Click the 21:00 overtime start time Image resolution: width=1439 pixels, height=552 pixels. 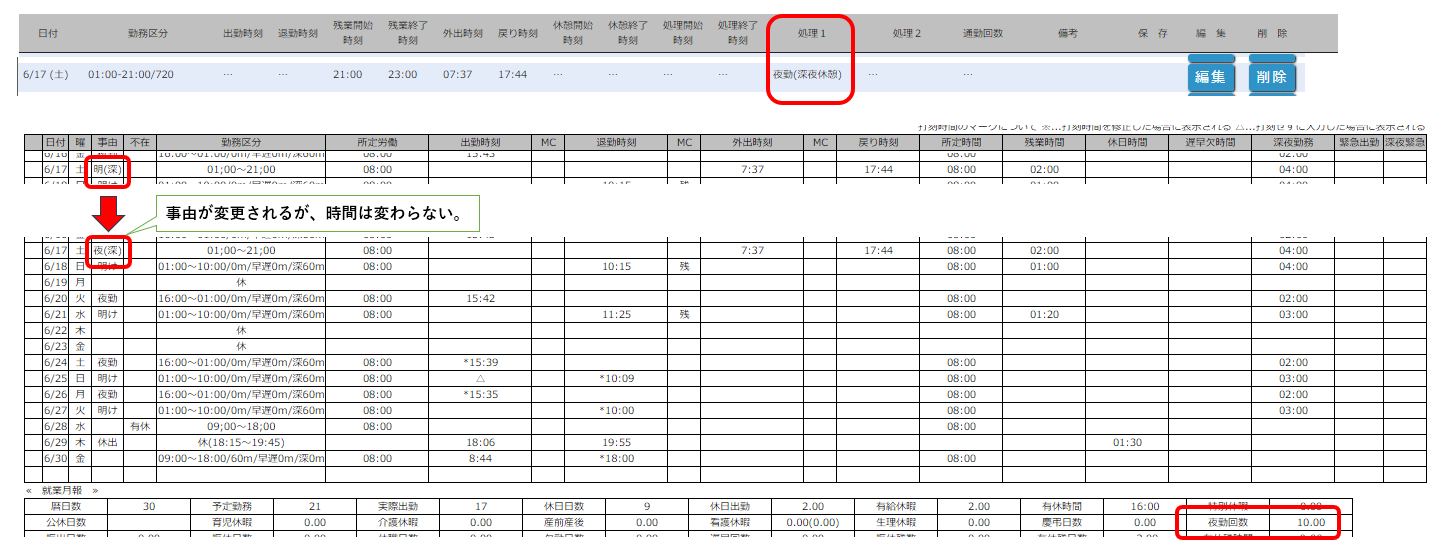click(347, 75)
